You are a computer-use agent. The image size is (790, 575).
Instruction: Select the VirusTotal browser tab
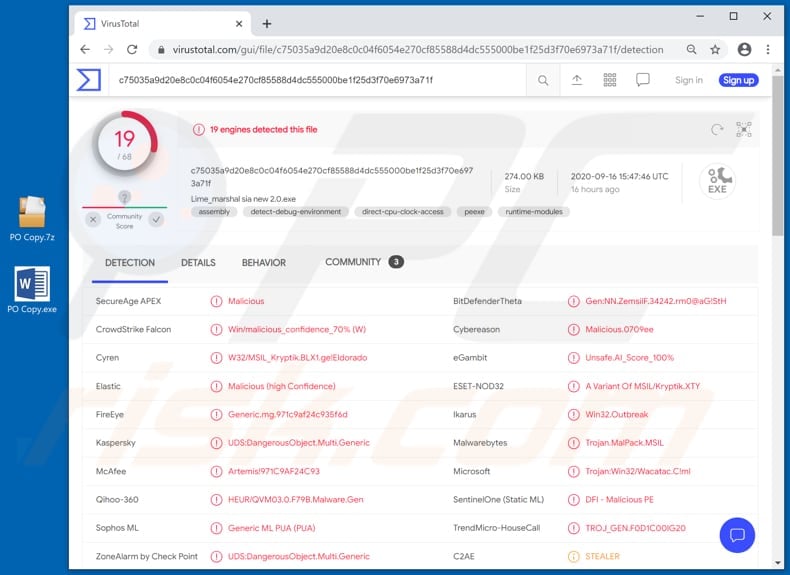162,24
